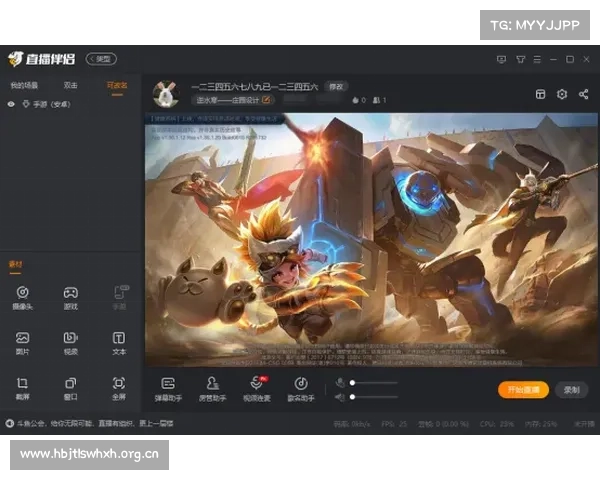The height and width of the screenshot is (480, 600).
Task: Click the share icon
Action: [584, 94]
